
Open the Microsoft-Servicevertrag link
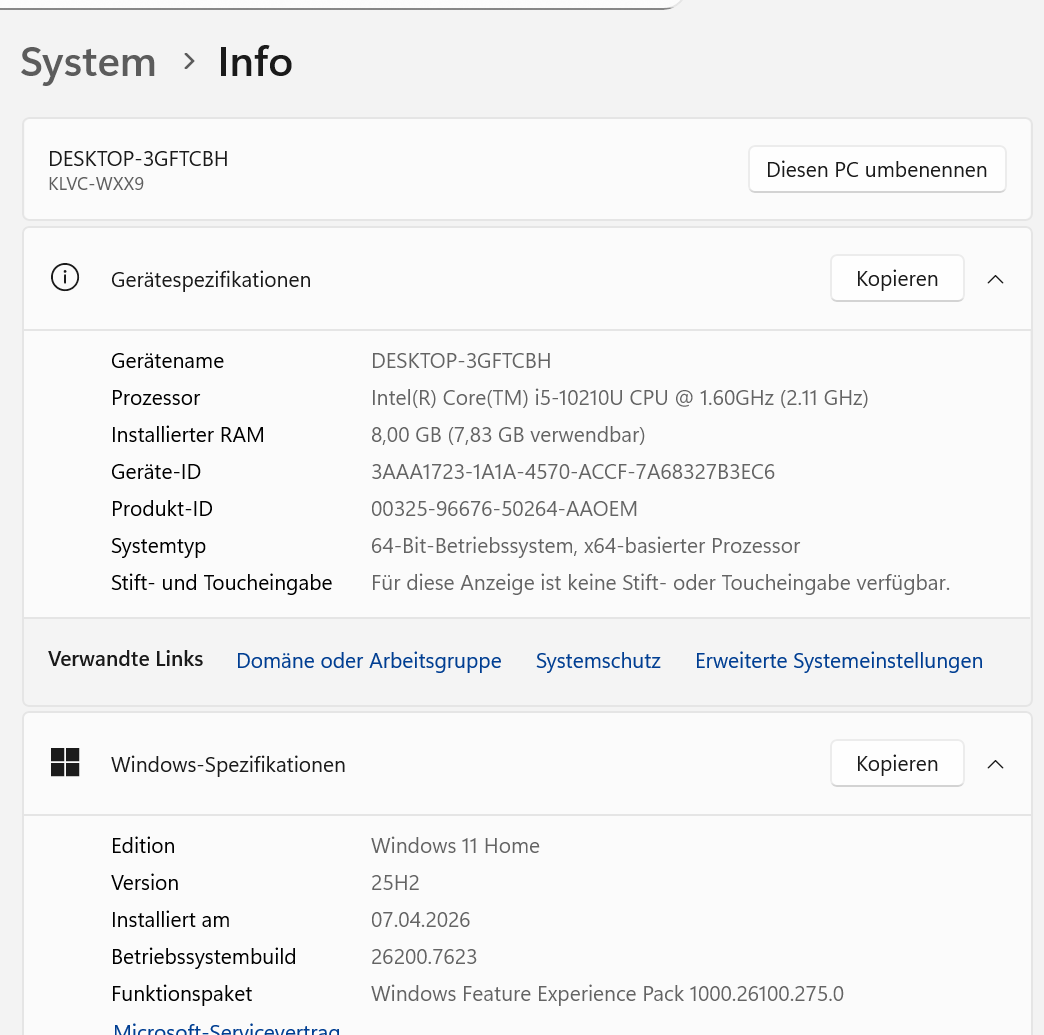pos(226,1028)
